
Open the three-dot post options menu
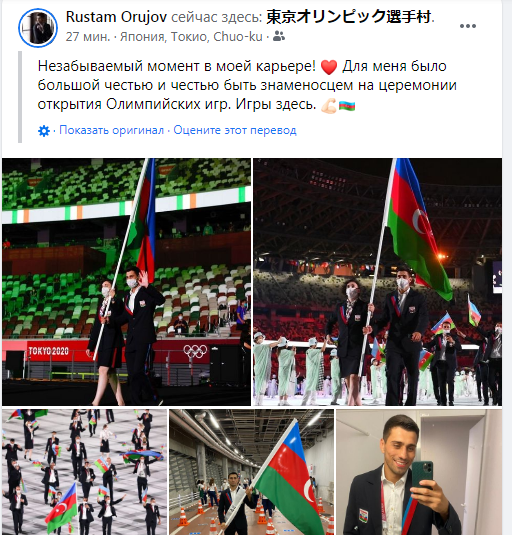coord(468,26)
